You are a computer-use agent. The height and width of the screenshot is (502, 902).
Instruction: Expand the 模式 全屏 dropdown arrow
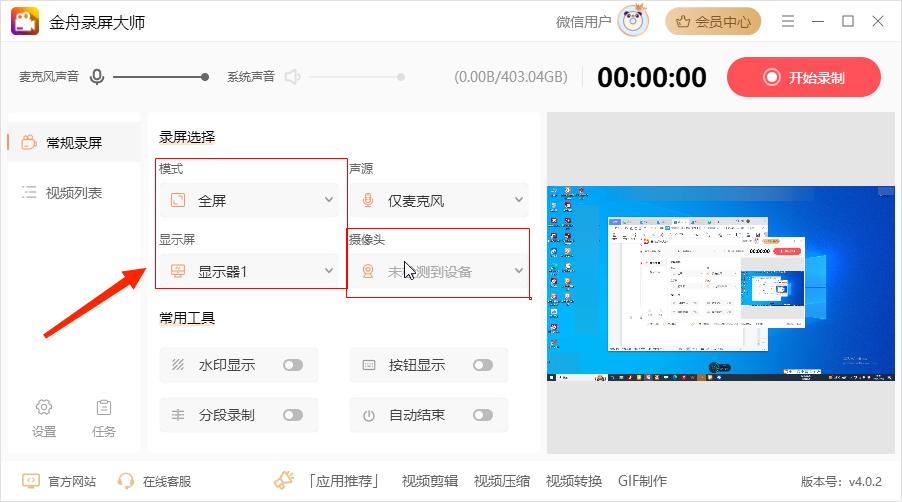click(x=329, y=200)
